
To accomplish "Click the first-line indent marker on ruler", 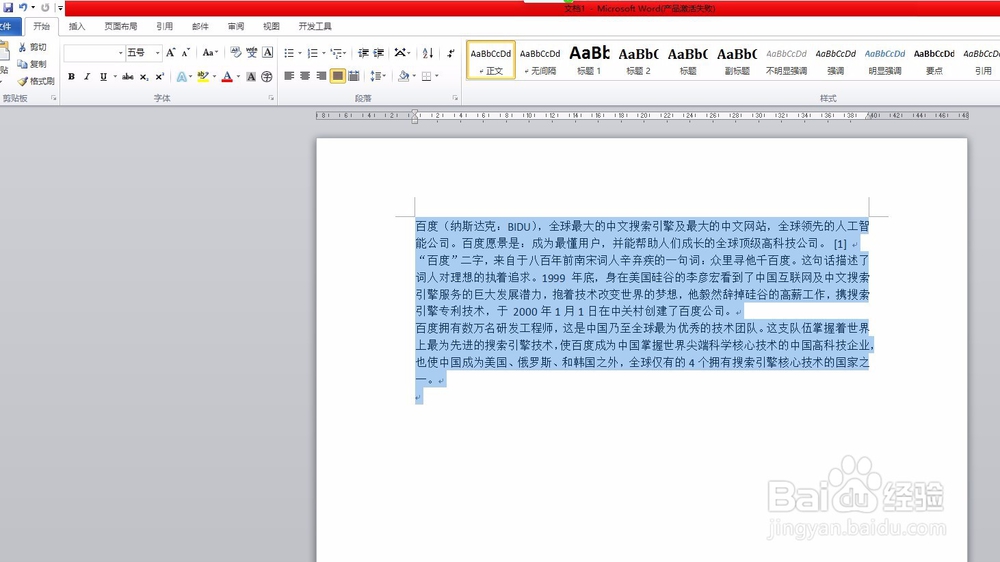I will click(415, 112).
